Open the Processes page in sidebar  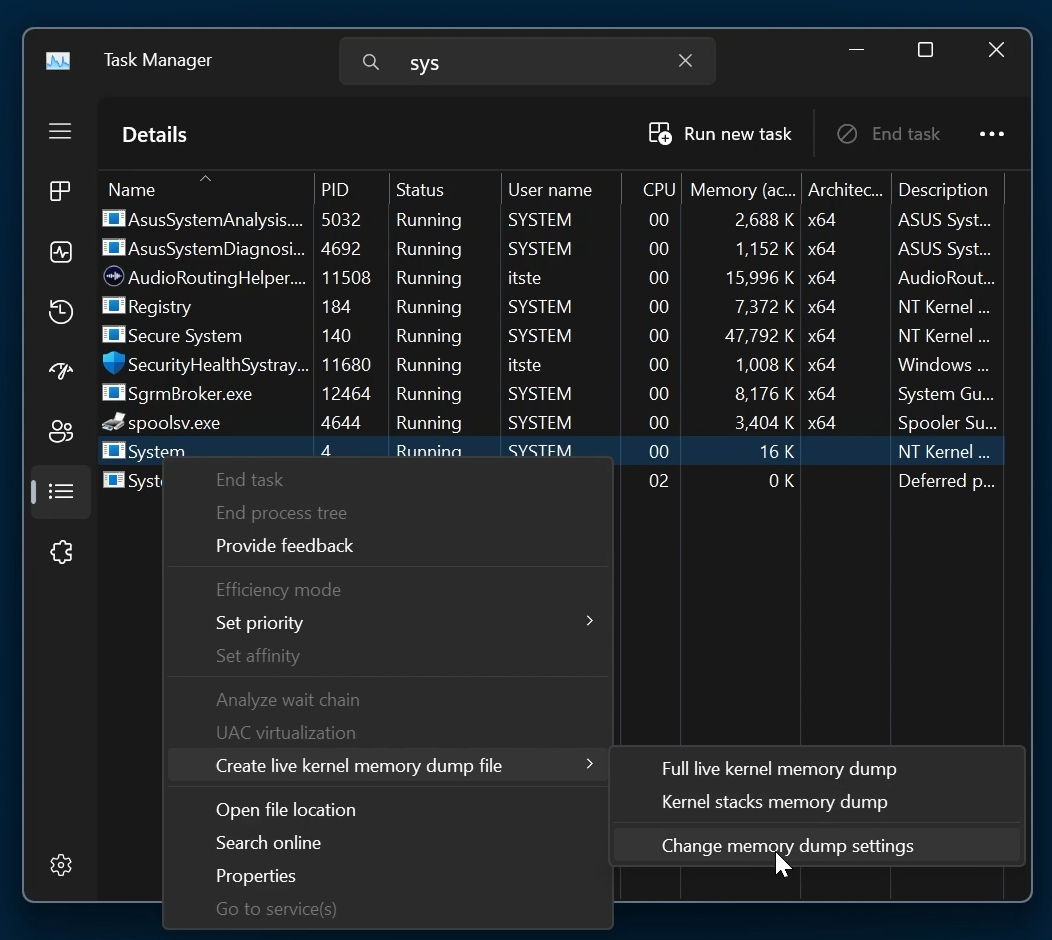coord(60,190)
